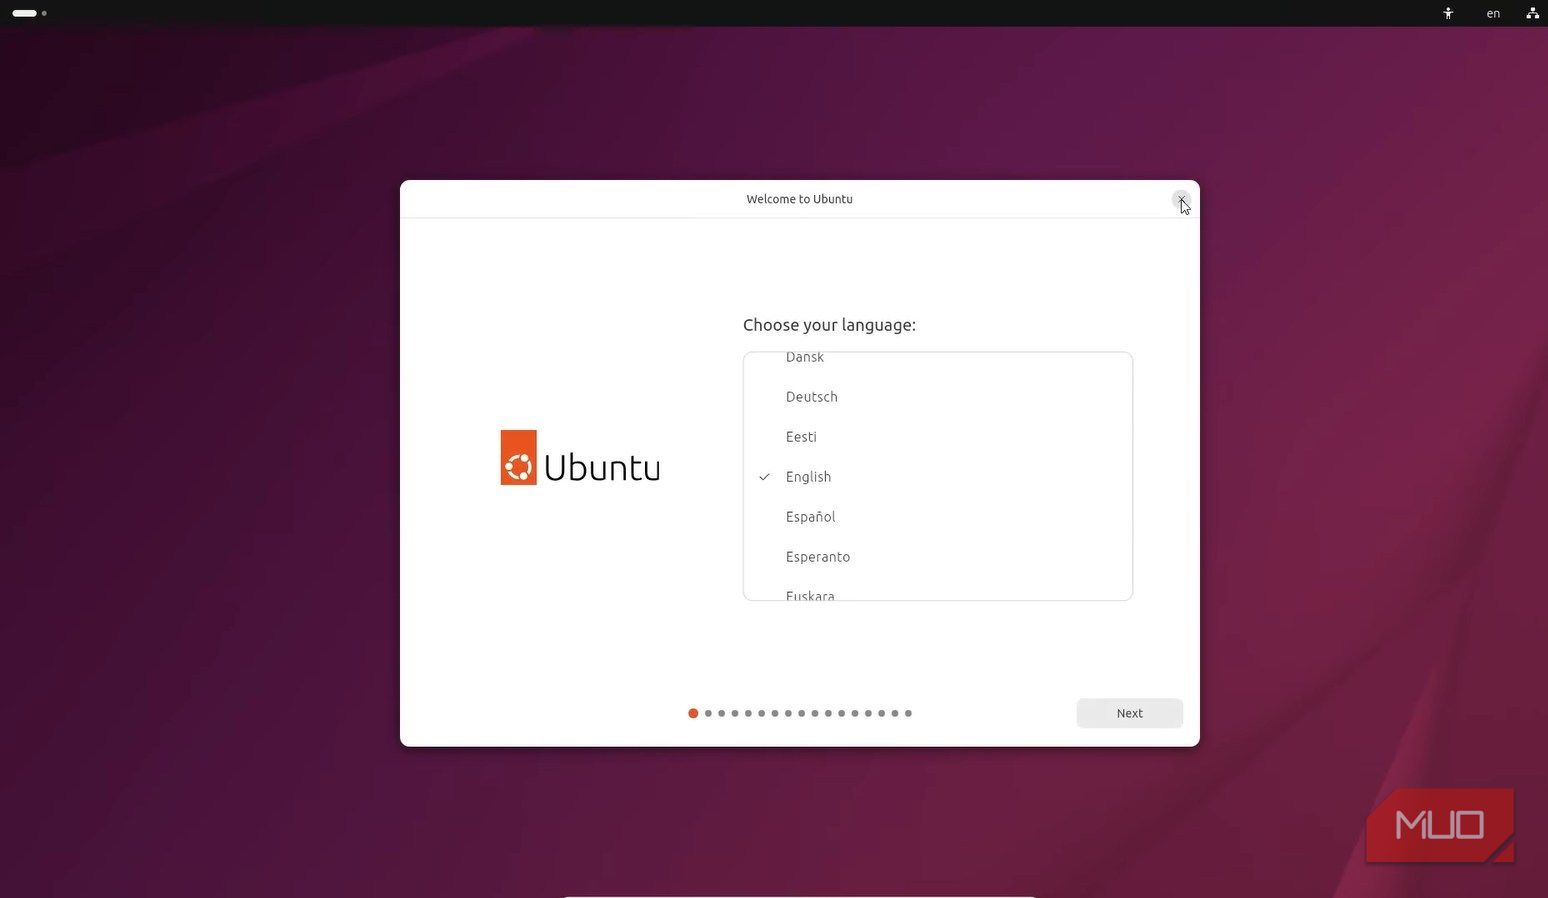Open the wired network system menu icon
1548x898 pixels.
pyautogui.click(x=1532, y=13)
